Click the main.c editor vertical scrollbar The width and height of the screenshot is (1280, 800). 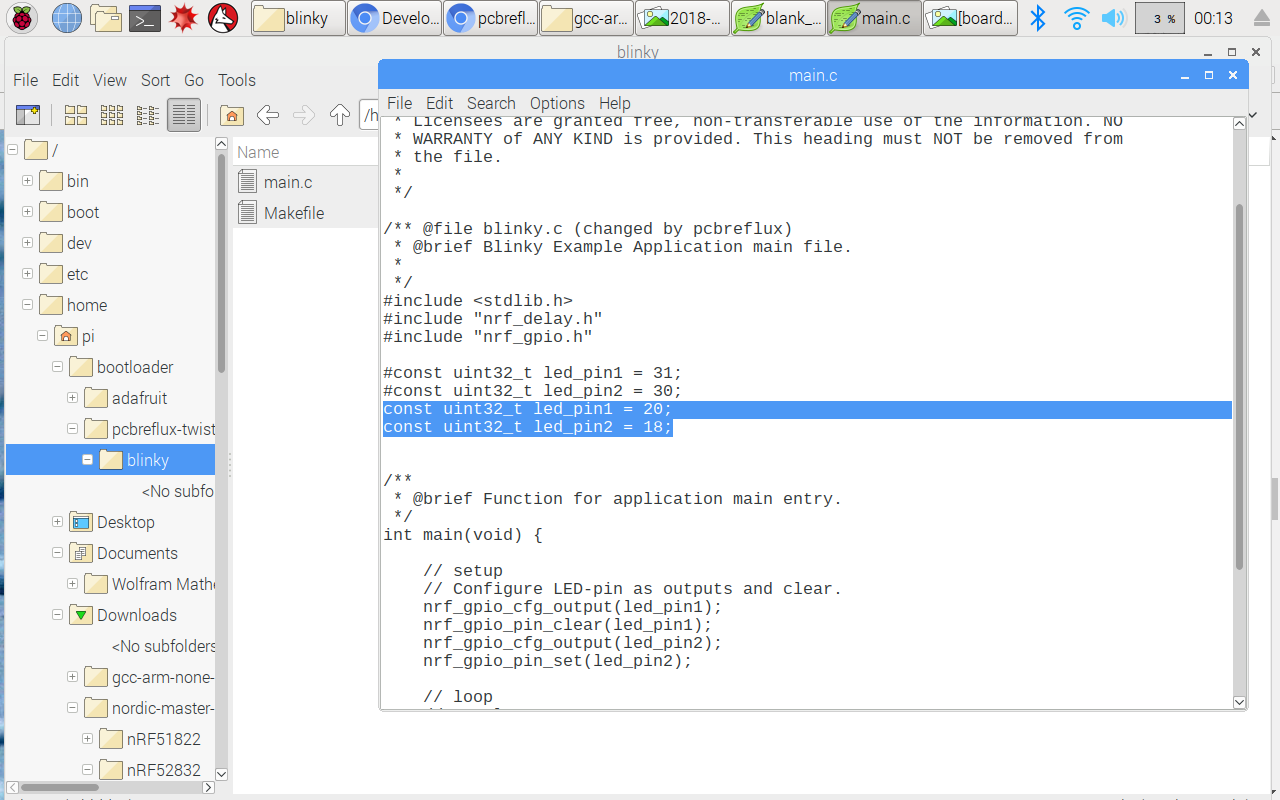point(1240,385)
